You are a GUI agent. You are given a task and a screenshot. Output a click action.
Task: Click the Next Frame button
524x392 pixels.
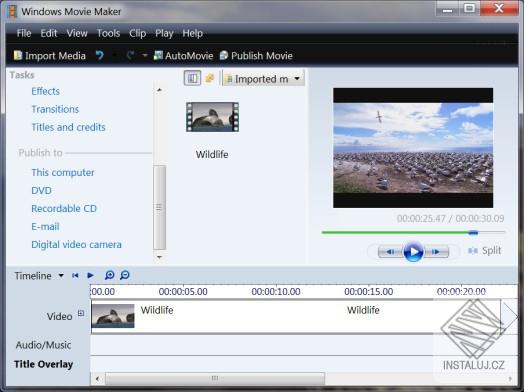[436, 252]
